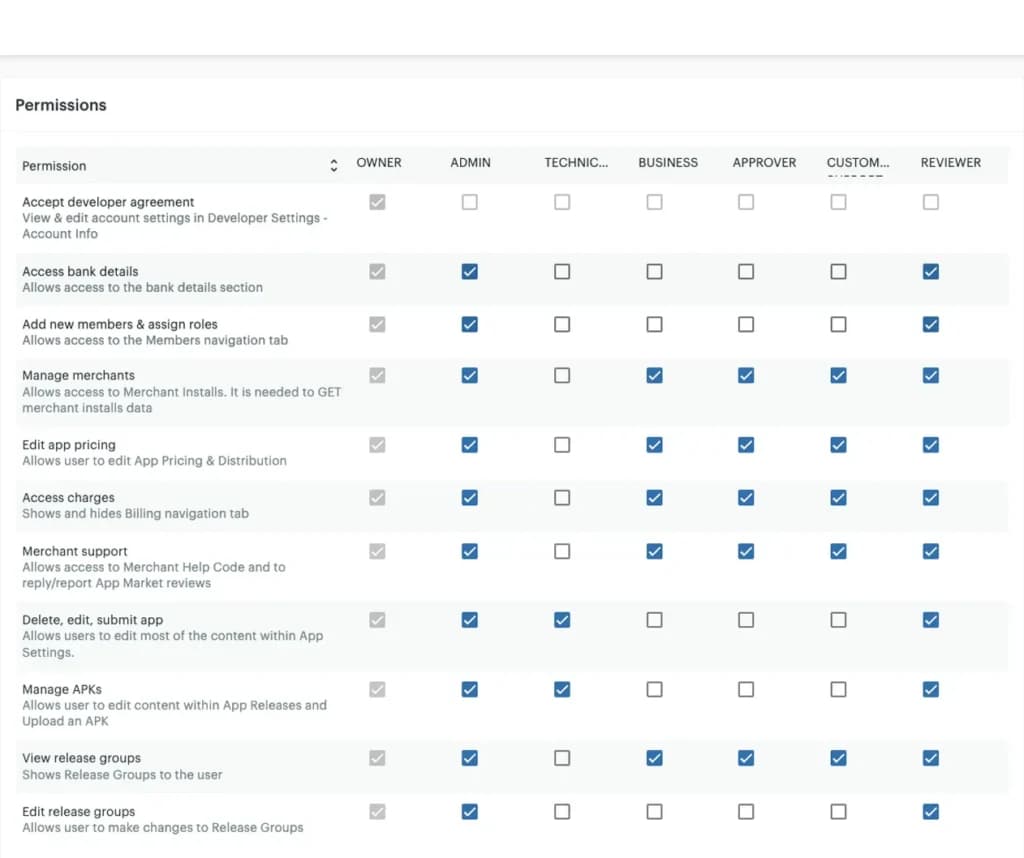Check Approver for Delete, edit, submit app

pyautogui.click(x=746, y=620)
